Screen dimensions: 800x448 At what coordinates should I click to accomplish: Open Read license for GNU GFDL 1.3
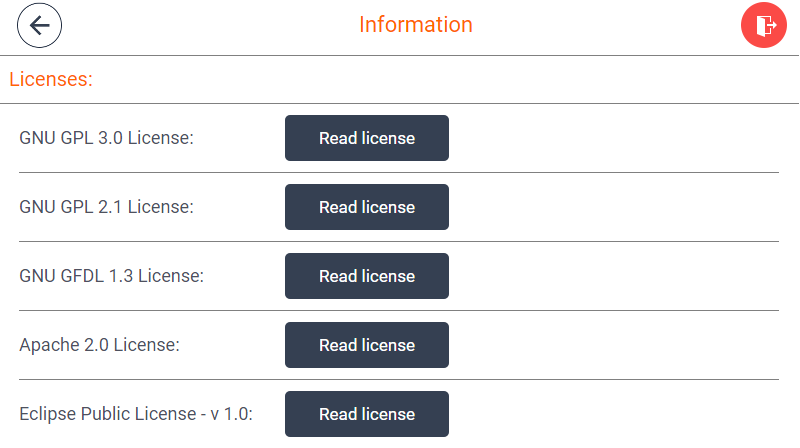pos(367,276)
